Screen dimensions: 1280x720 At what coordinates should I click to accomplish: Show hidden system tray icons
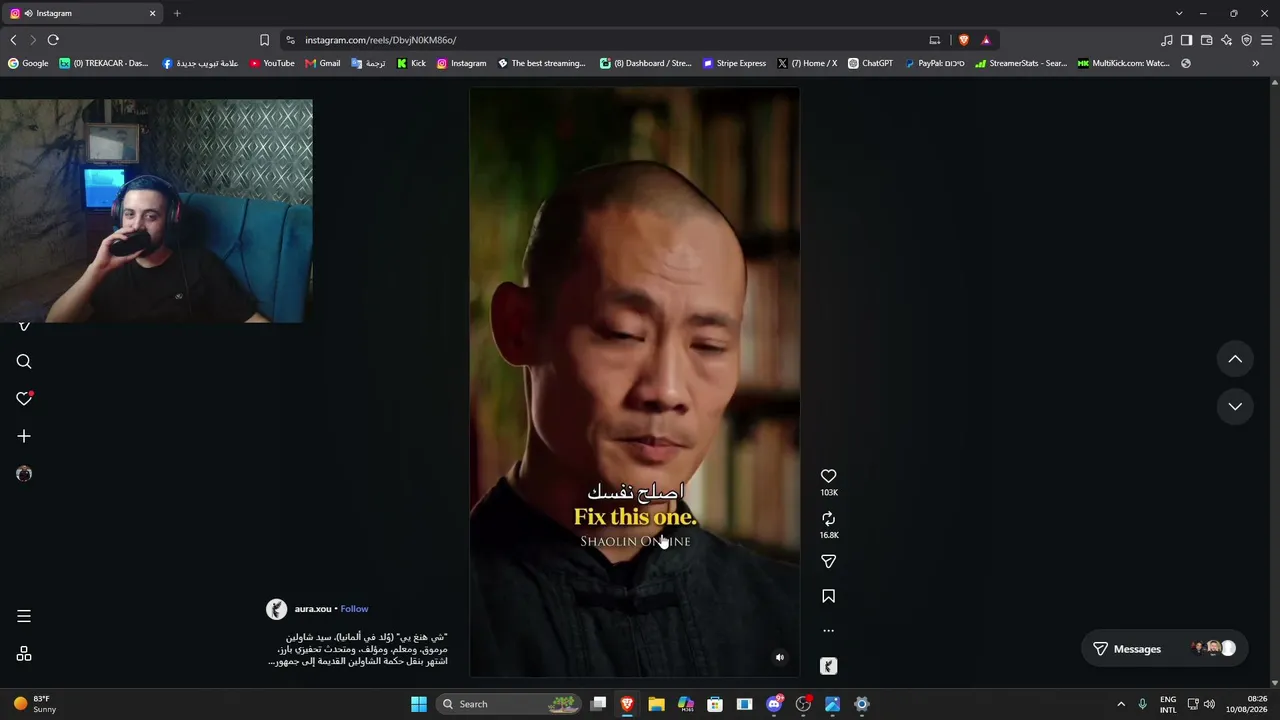click(1121, 704)
